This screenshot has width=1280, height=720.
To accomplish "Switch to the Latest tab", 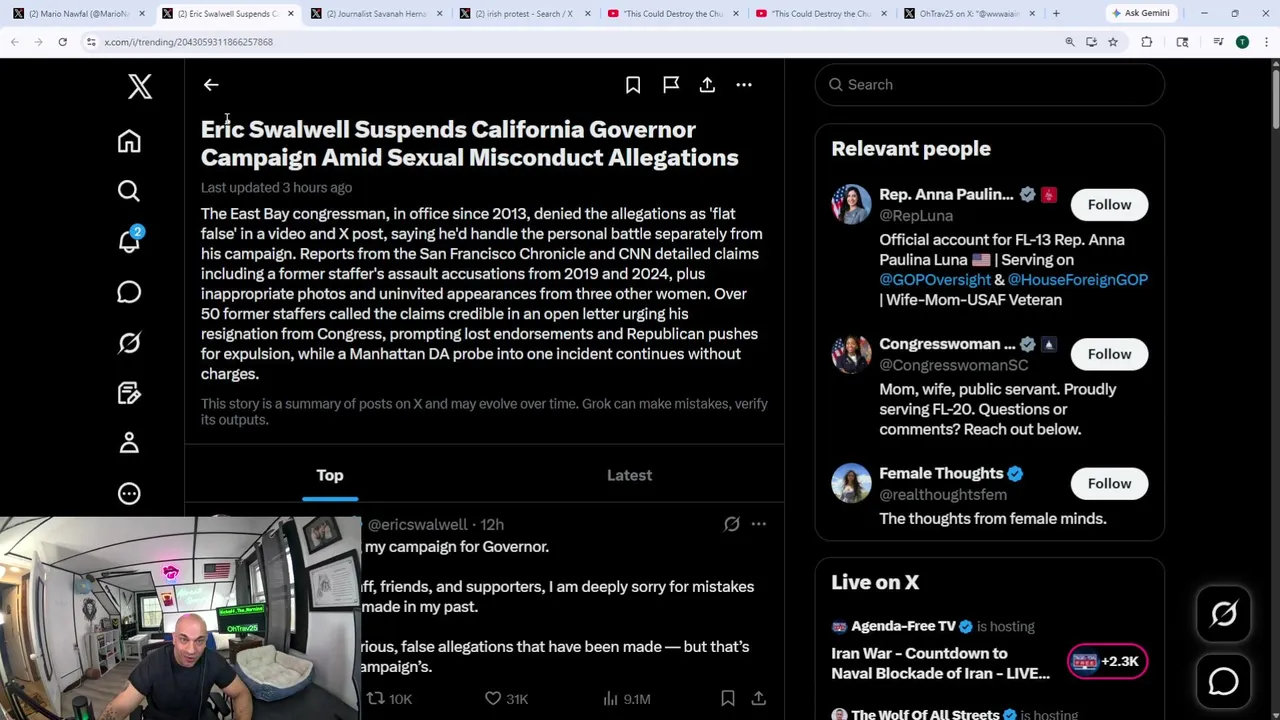I will [x=629, y=475].
